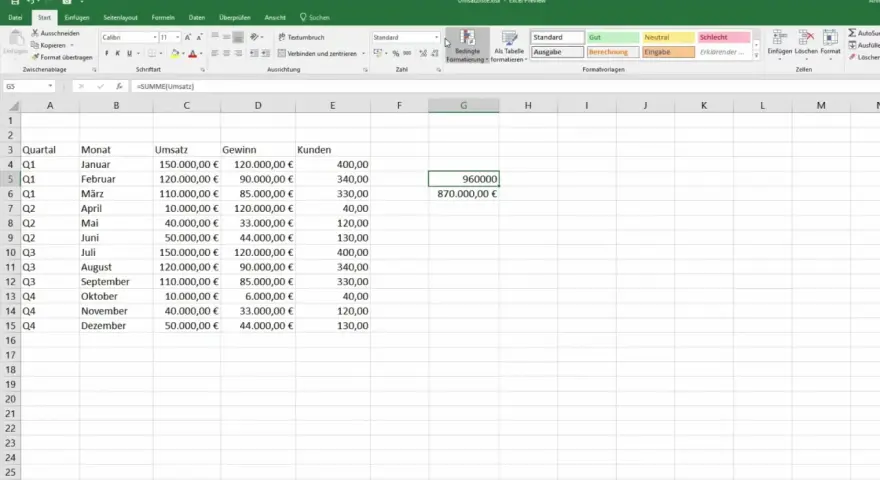Apply the Schlecht cell style
Screen dimensions: 880x480
(723, 37)
